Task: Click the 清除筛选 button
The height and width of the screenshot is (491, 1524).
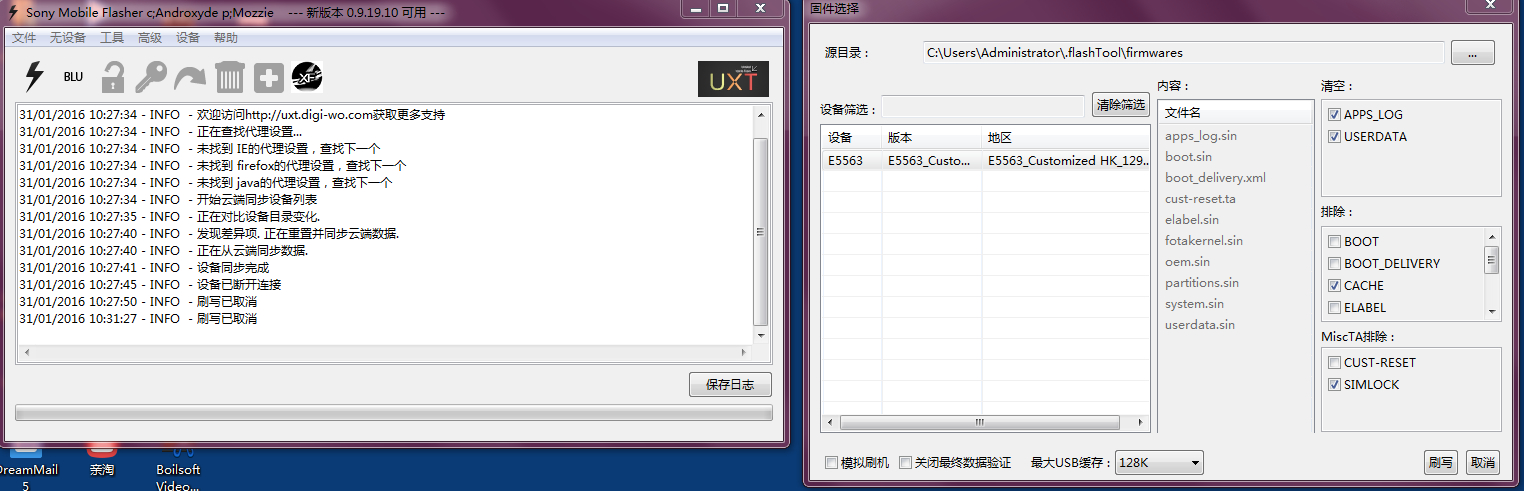Action: [1120, 105]
